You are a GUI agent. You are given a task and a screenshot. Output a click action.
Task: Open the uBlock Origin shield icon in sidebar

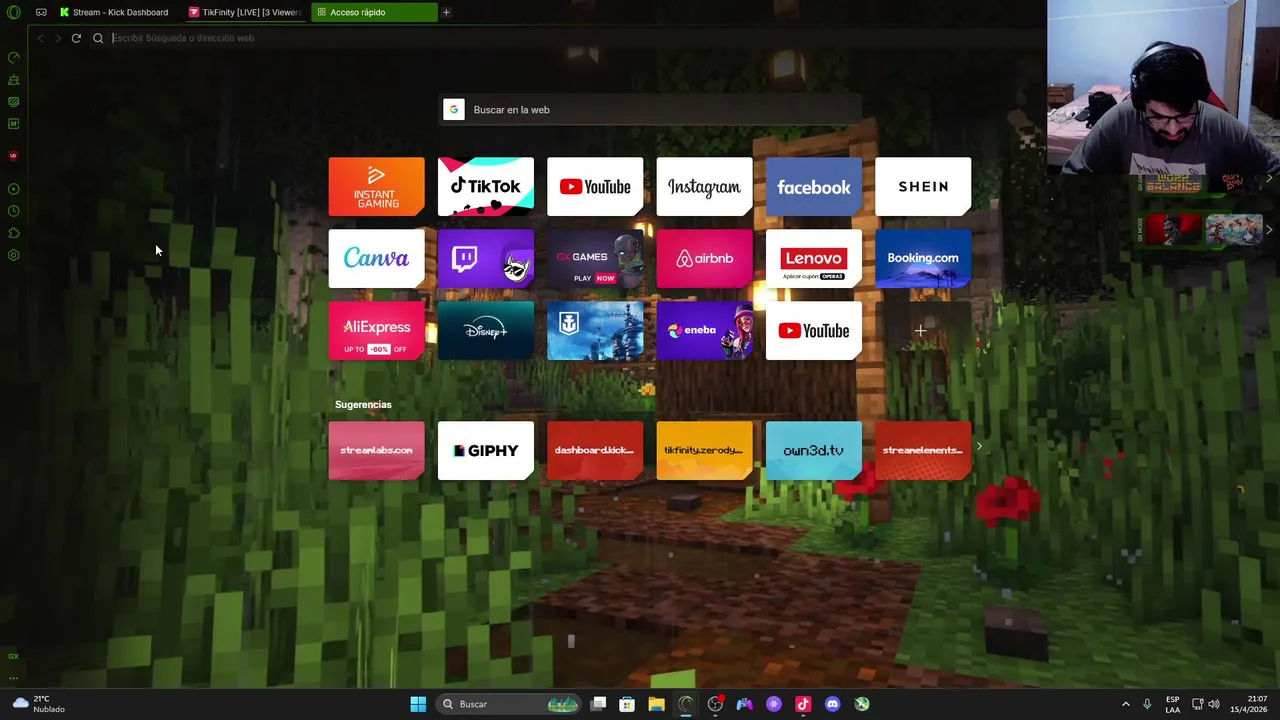(x=13, y=156)
